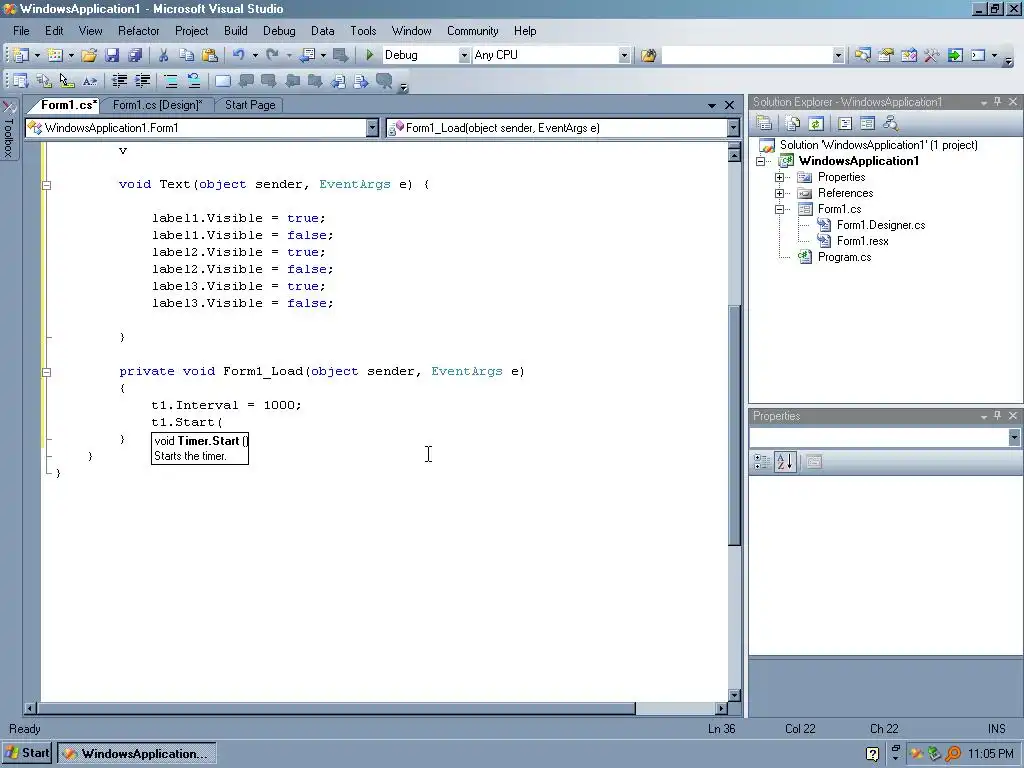This screenshot has height=768, width=1024.
Task: Toggle a bookmark on the current line
Action: point(223,81)
